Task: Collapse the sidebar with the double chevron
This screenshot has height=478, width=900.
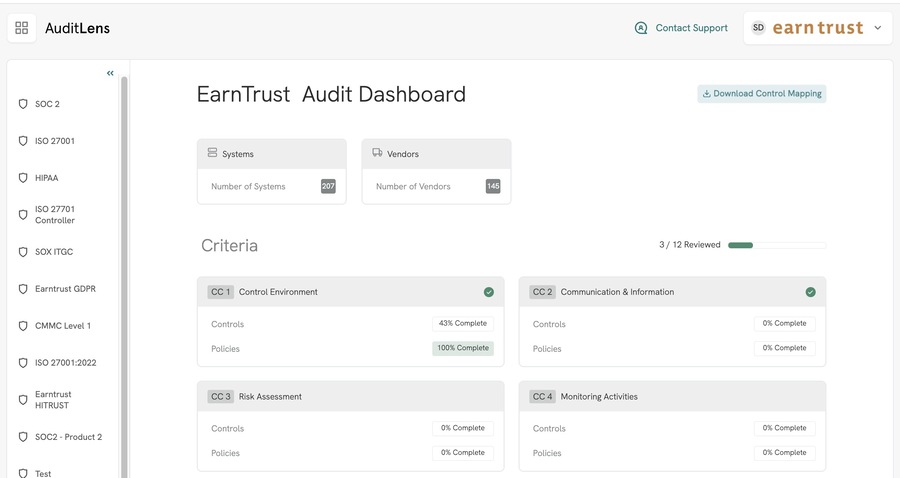Action: point(110,73)
